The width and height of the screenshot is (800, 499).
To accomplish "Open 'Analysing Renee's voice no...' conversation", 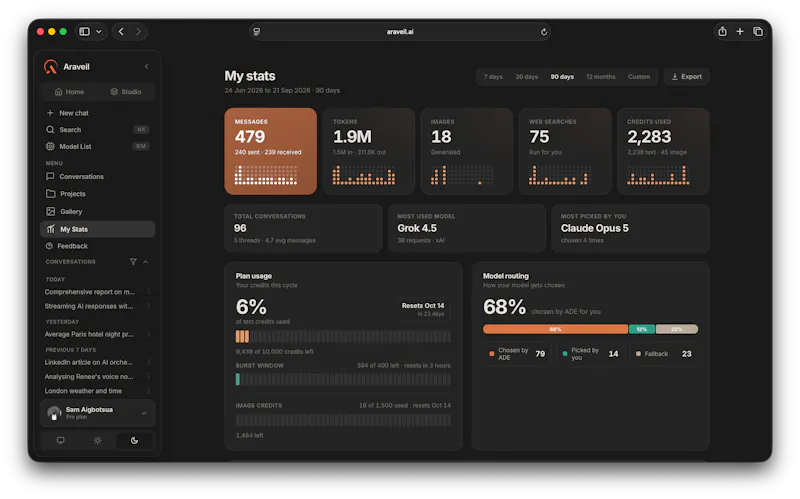I will (x=89, y=377).
